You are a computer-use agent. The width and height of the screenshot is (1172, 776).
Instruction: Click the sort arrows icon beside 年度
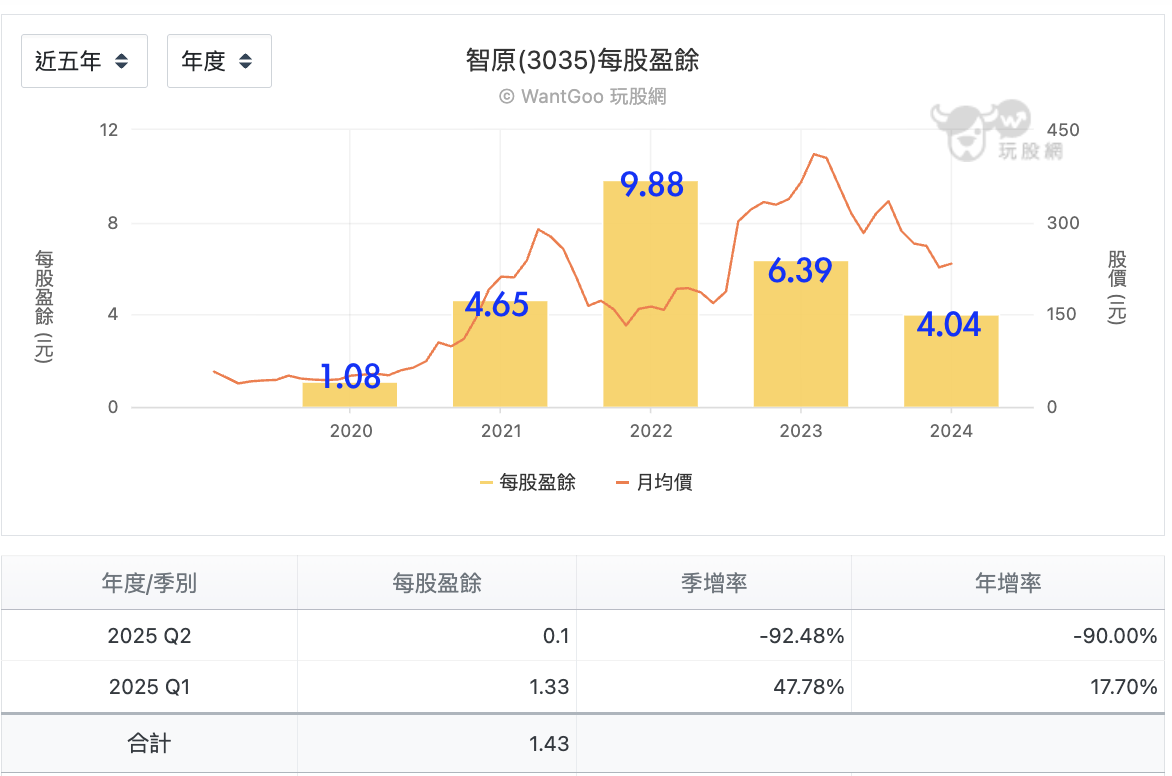pos(245,61)
